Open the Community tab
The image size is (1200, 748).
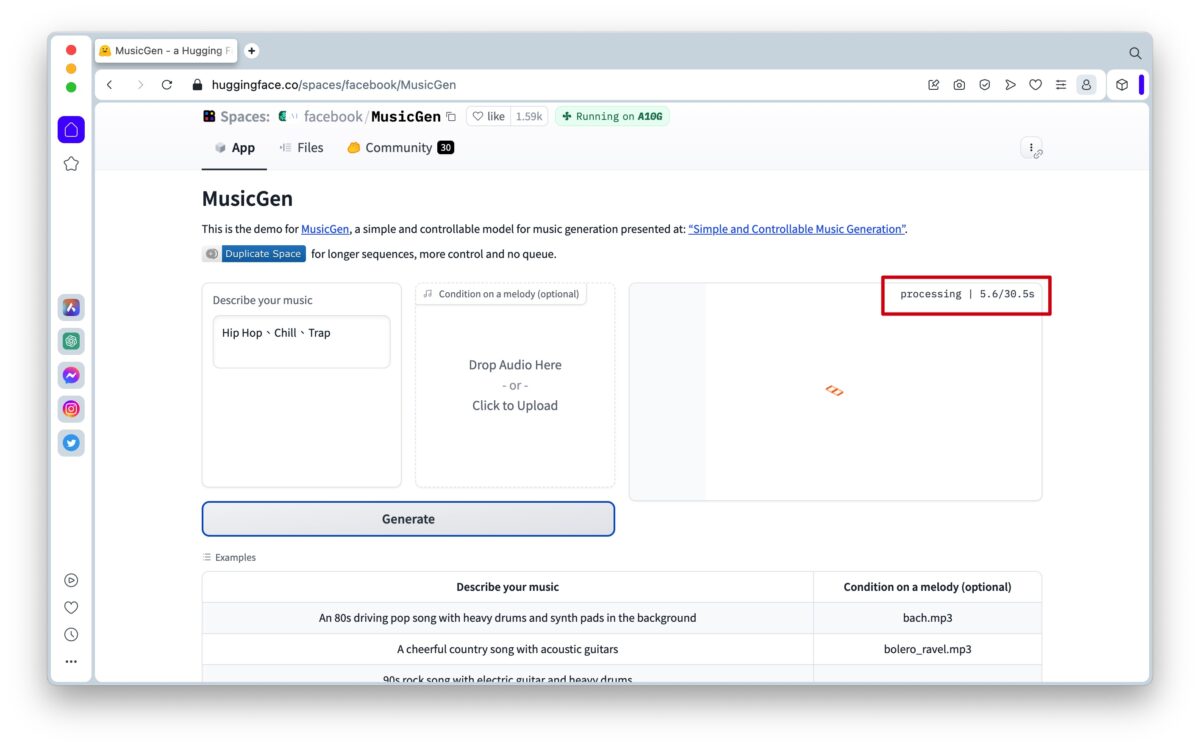[400, 148]
